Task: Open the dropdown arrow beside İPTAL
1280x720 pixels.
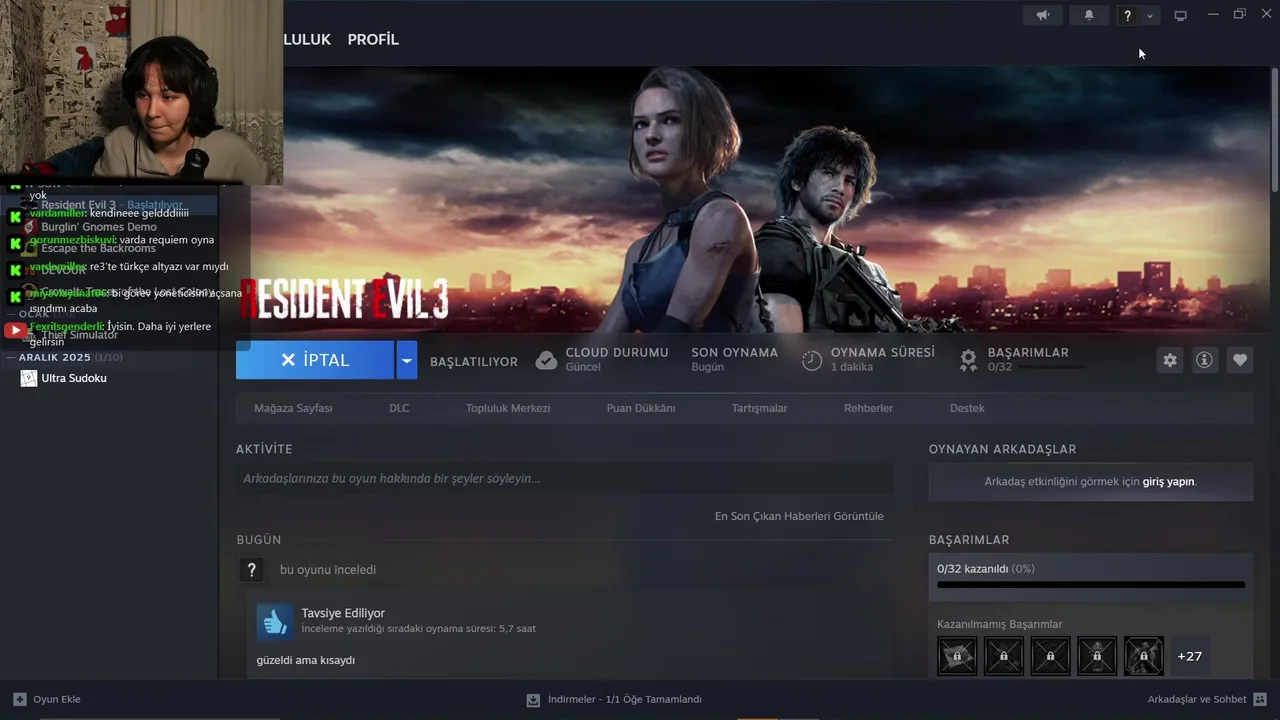Action: 406,360
